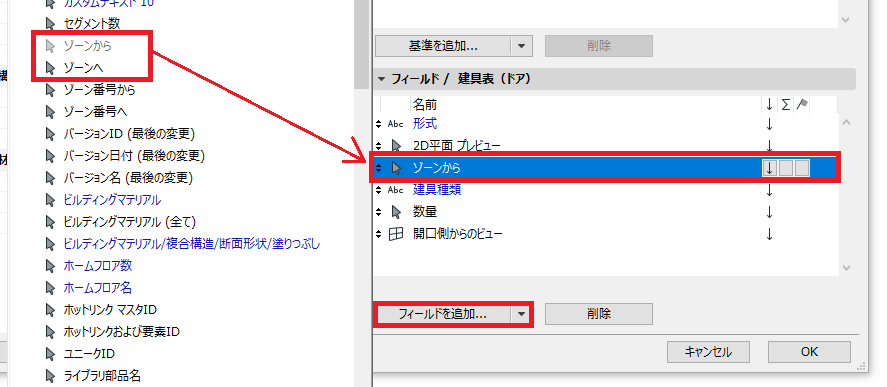The height and width of the screenshot is (387, 887).
Task: Select ビルディングマテリアル/複合構造/断面形状/塗りつぶし entry
Action: [192, 244]
